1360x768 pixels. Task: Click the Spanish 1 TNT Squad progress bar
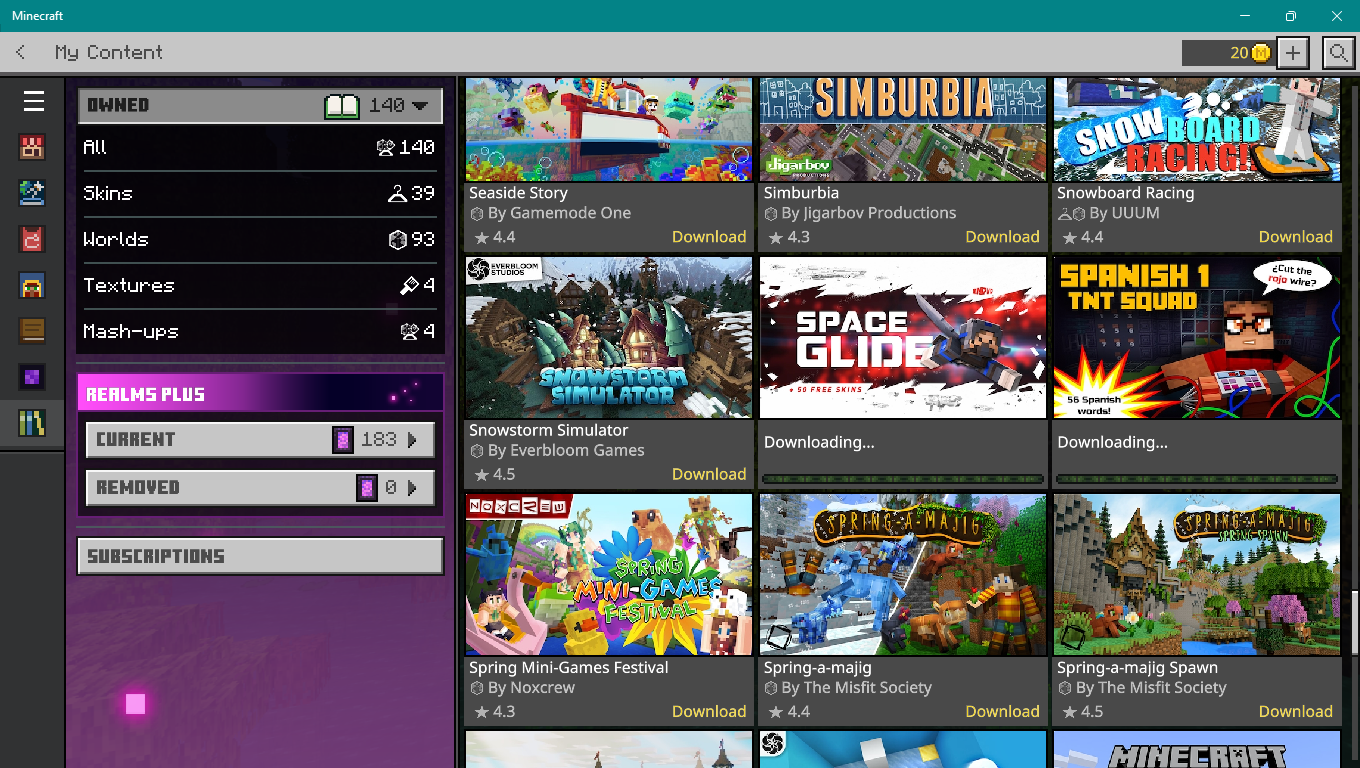tap(1197, 479)
